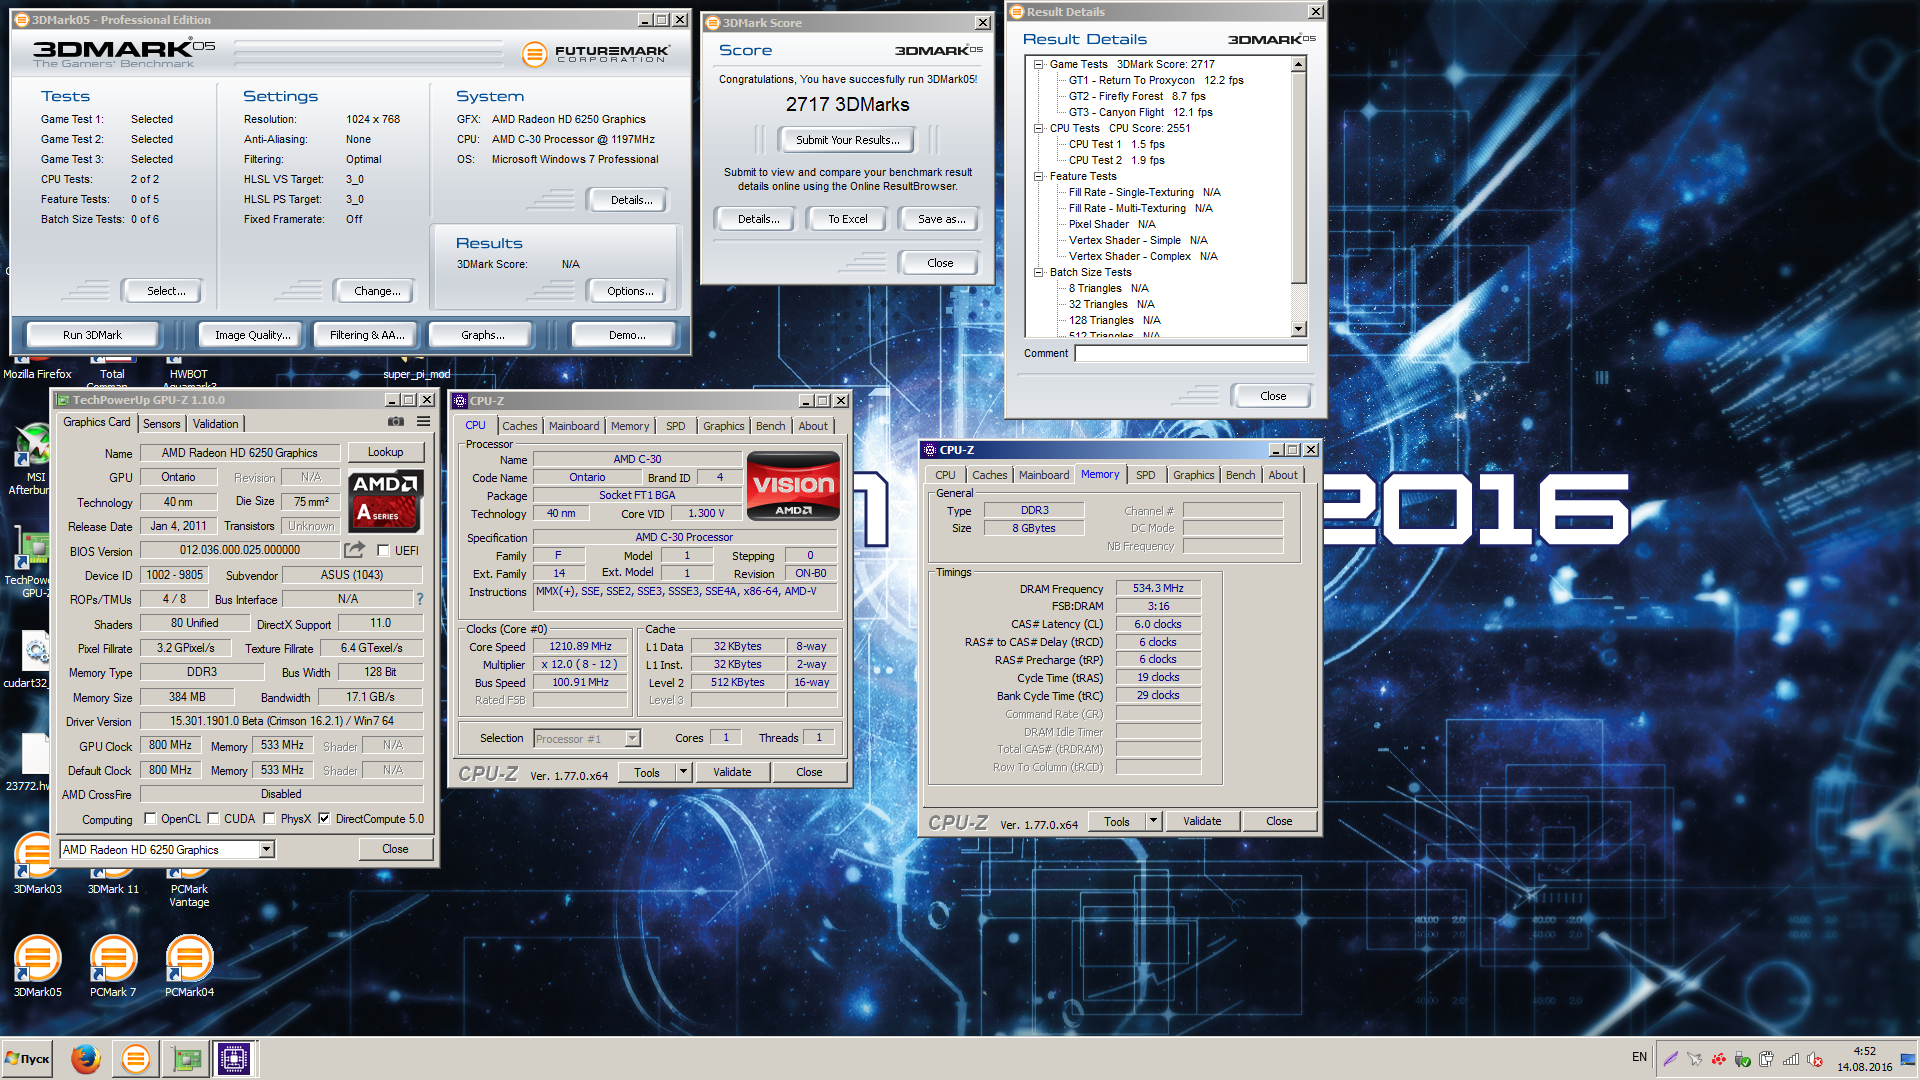This screenshot has width=1920, height=1080.
Task: Open Bench tab in CPU-Z Memory window
Action: (x=1240, y=475)
